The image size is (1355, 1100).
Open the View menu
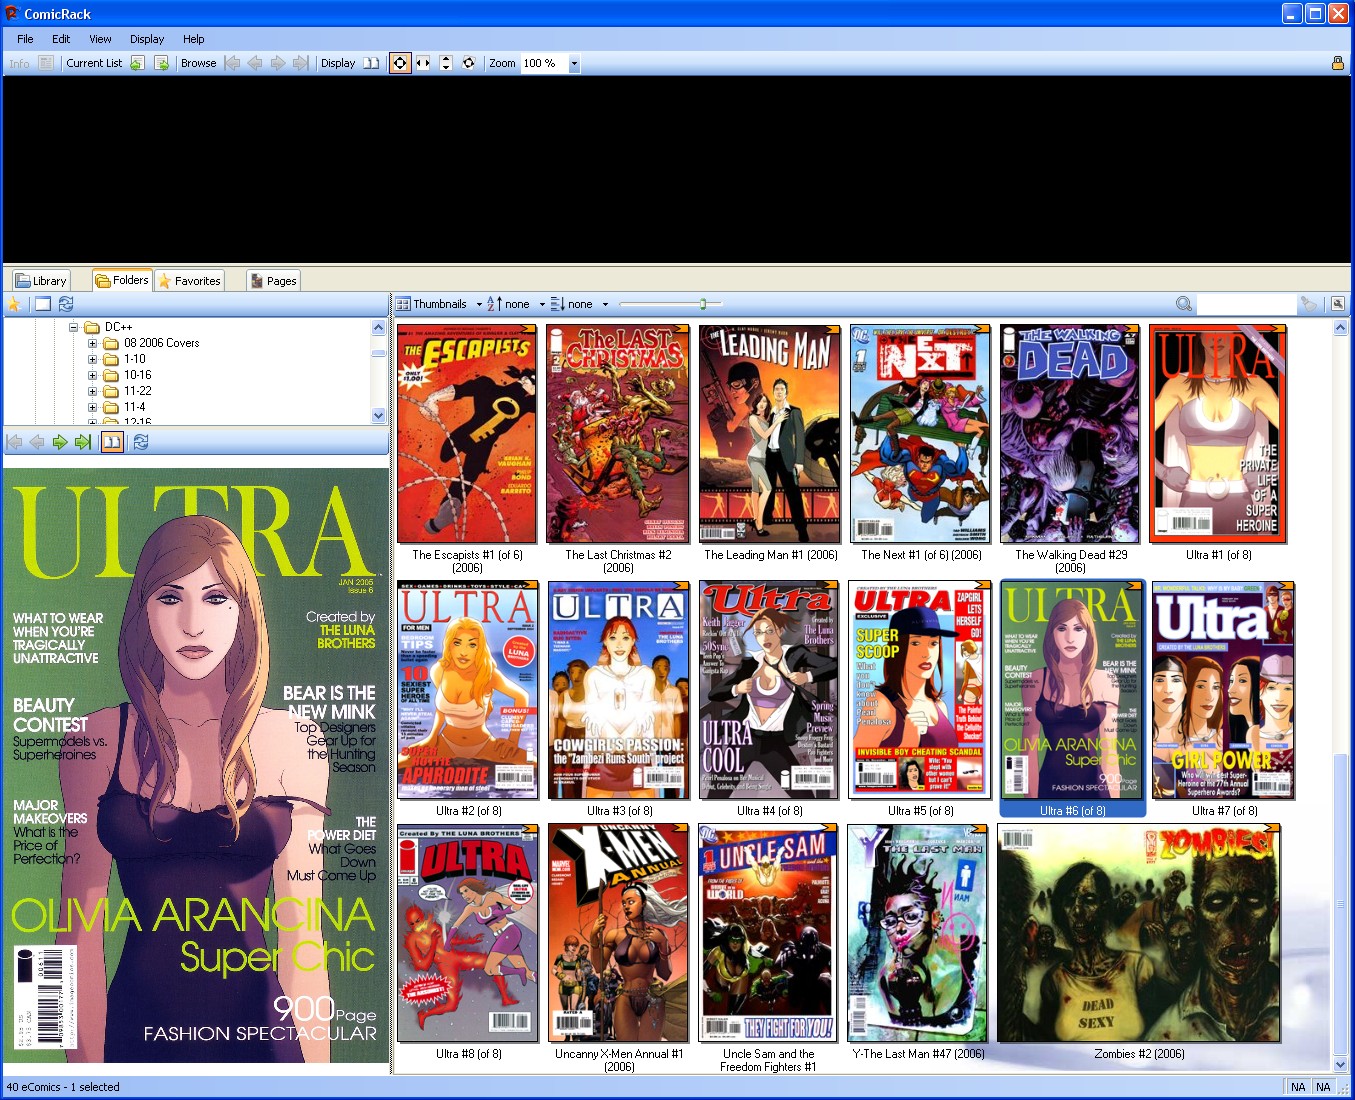pyautogui.click(x=100, y=39)
